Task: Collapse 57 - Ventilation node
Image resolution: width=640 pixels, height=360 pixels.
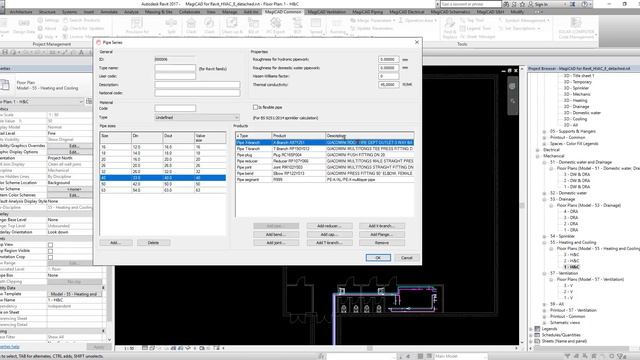Action: pyautogui.click(x=544, y=273)
